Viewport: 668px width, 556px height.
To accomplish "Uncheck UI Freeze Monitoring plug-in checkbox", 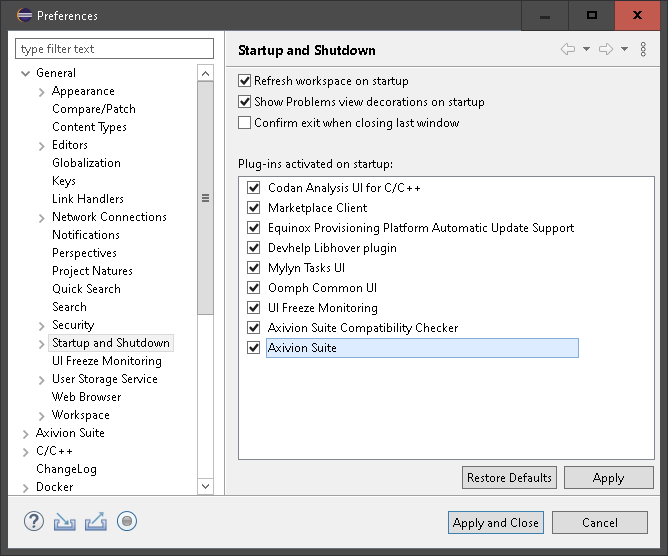I will pyautogui.click(x=254, y=308).
